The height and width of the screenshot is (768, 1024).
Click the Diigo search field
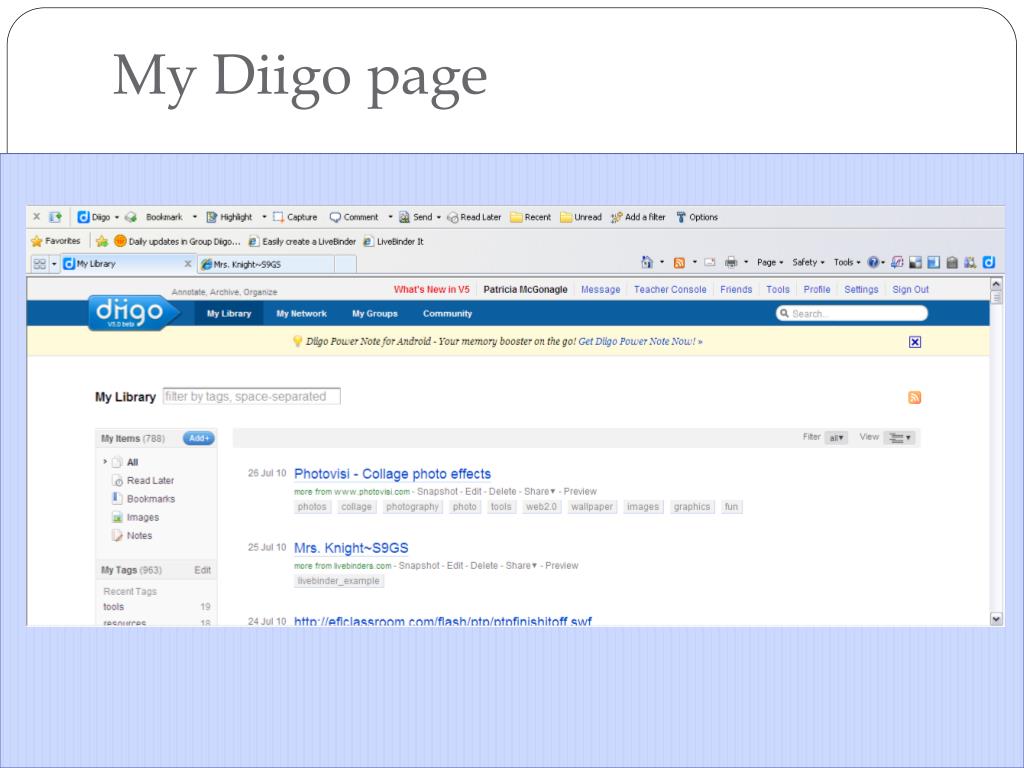click(x=852, y=313)
